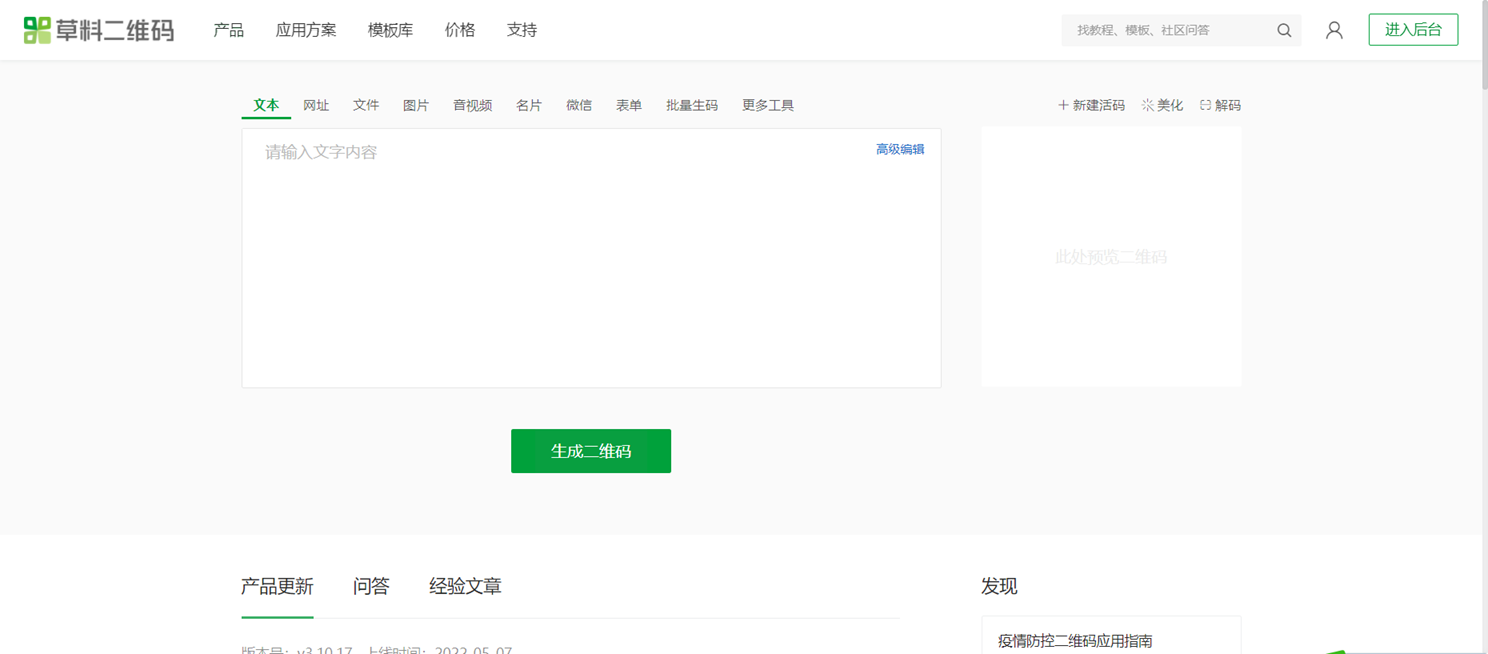This screenshot has height=654, width=1488.
Task: Open 疫情防控二维码应用指南 article
Action: tap(1075, 641)
